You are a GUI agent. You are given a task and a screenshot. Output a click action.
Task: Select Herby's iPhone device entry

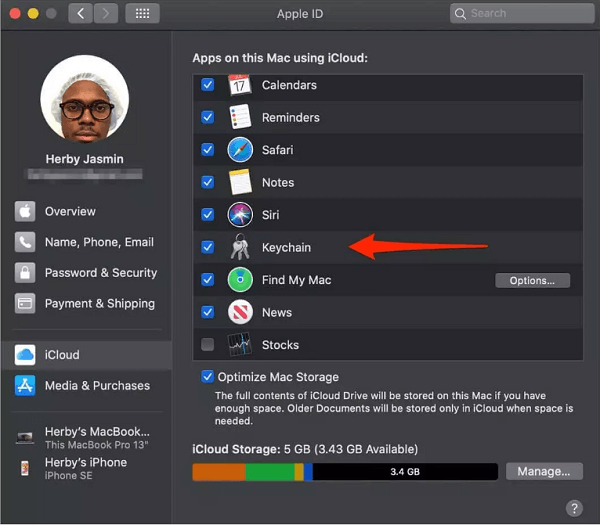[86, 468]
